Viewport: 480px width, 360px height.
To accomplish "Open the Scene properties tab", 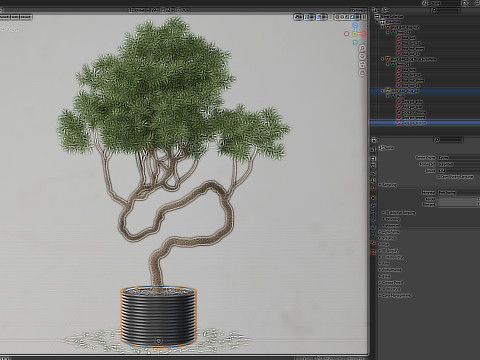I will [x=373, y=180].
